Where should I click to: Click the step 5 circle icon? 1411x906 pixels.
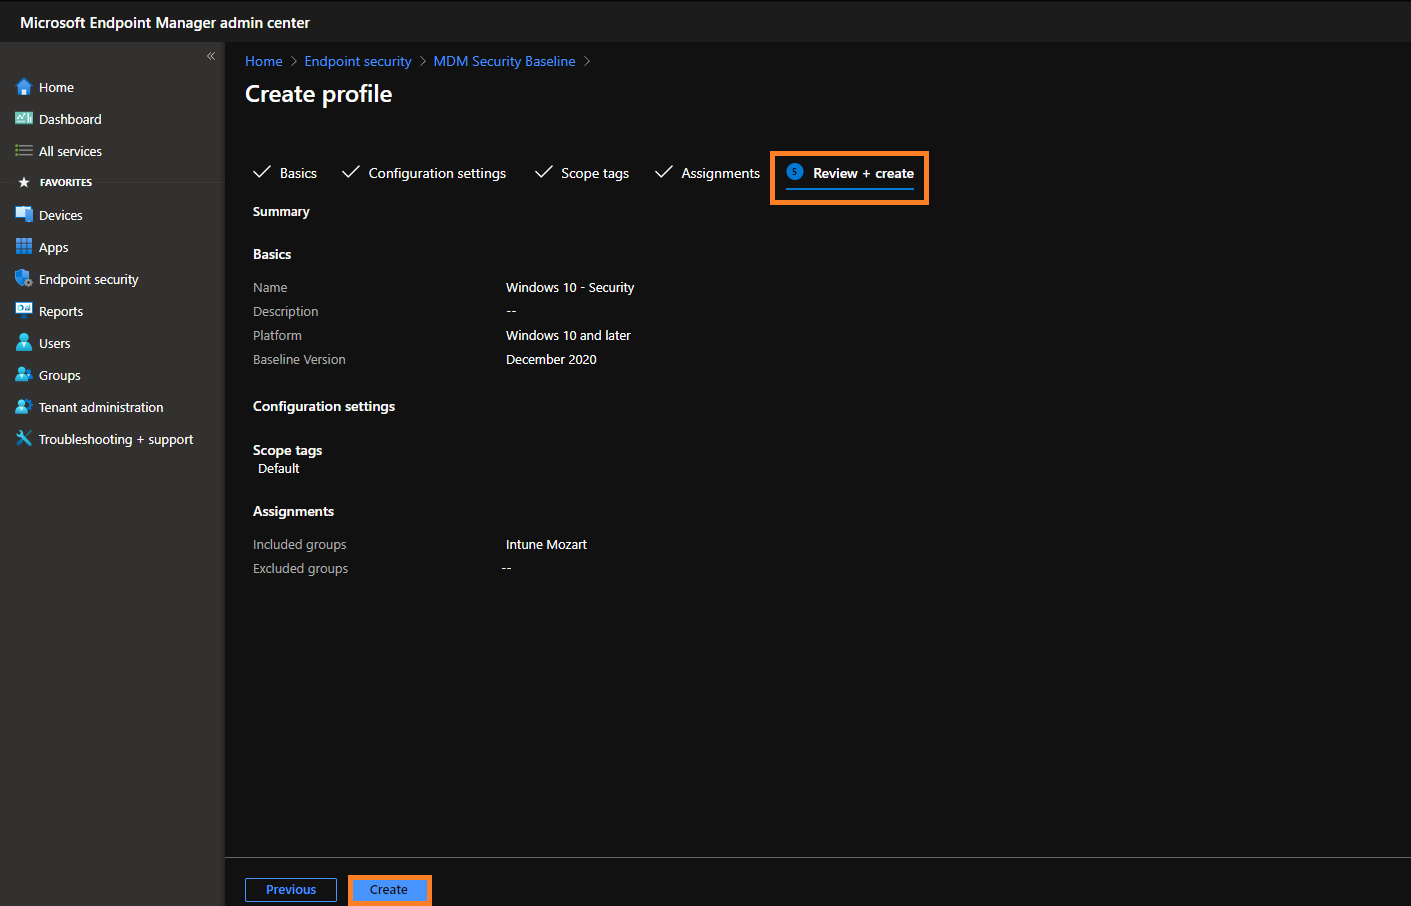[x=795, y=172]
